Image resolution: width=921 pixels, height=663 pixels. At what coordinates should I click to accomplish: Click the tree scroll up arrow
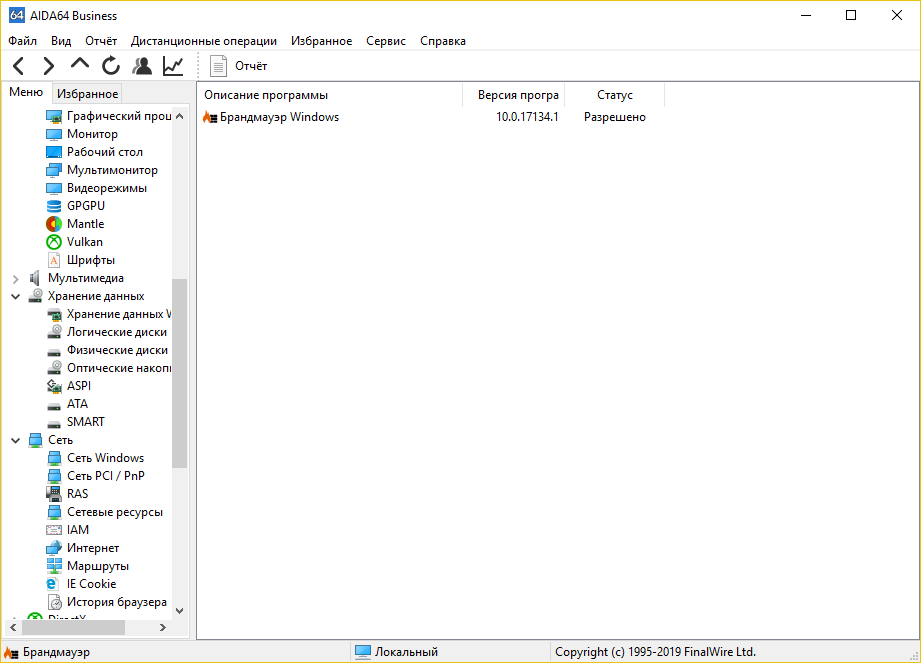click(180, 116)
